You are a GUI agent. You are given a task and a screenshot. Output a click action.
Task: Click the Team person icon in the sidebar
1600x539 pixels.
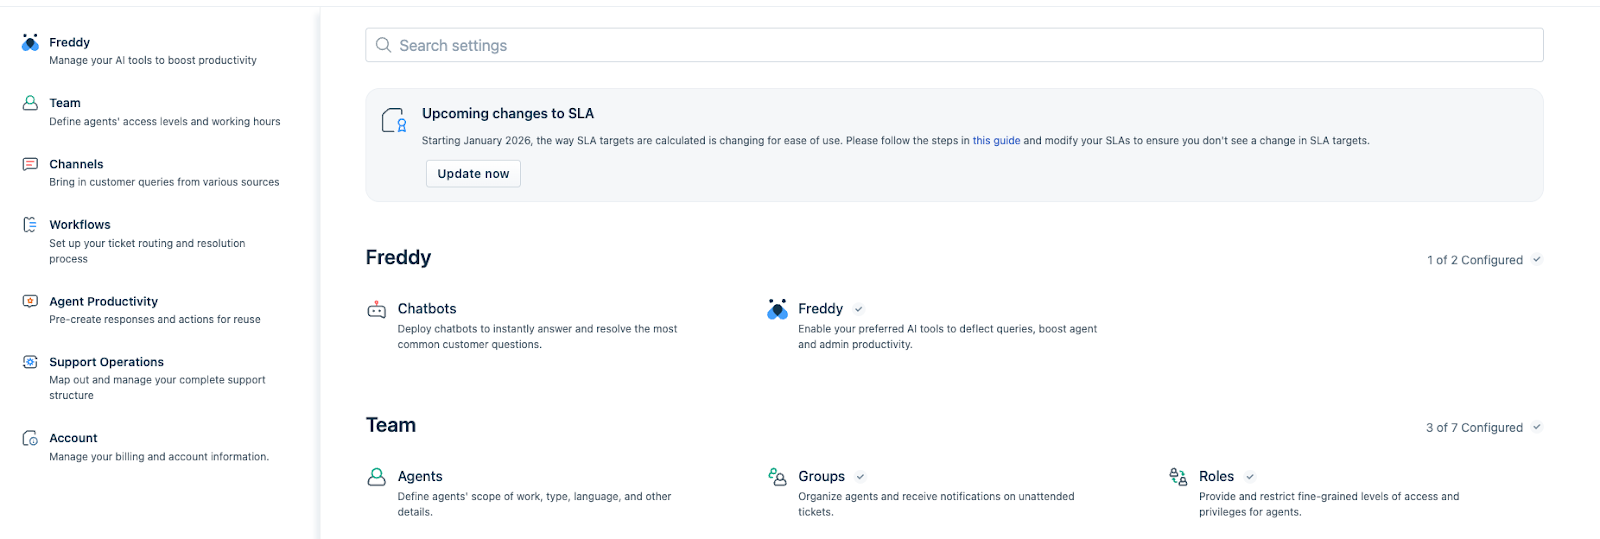pyautogui.click(x=30, y=103)
